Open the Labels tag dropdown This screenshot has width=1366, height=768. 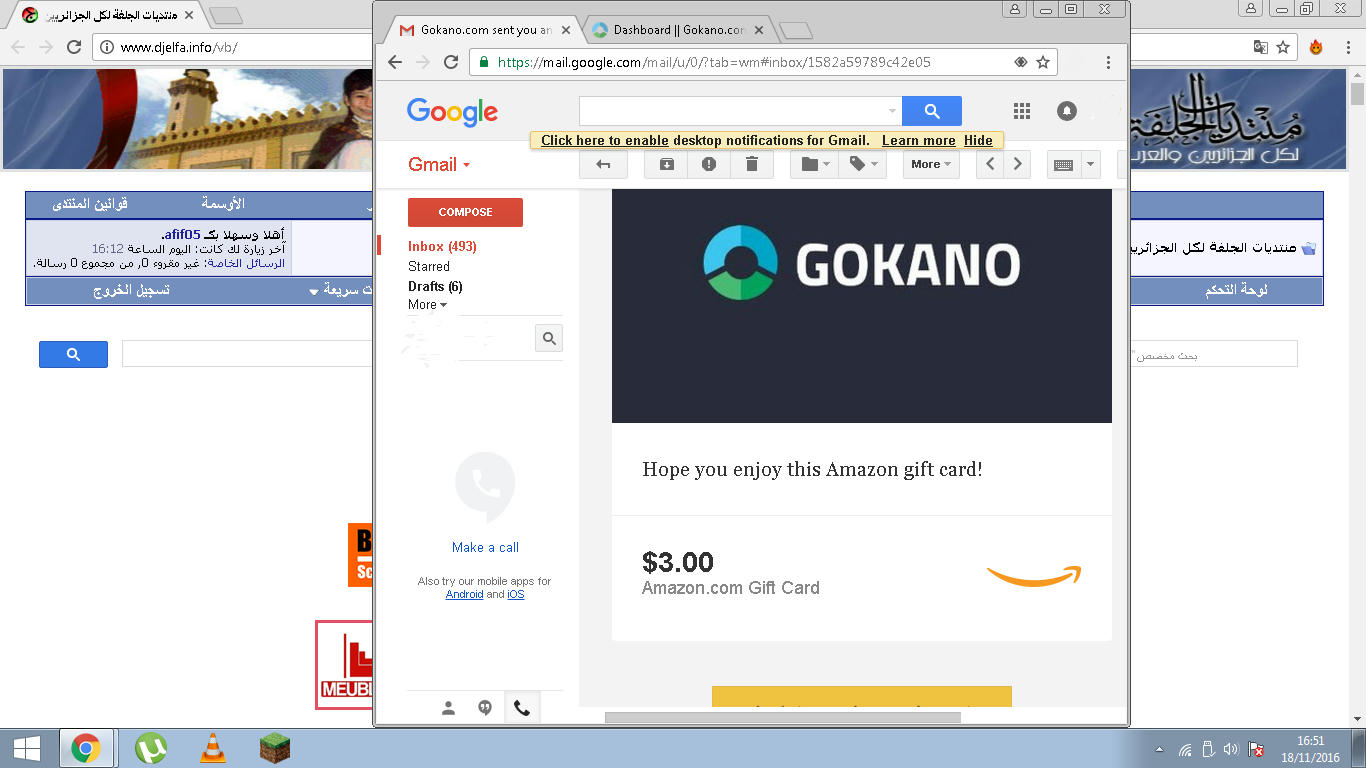(x=863, y=164)
